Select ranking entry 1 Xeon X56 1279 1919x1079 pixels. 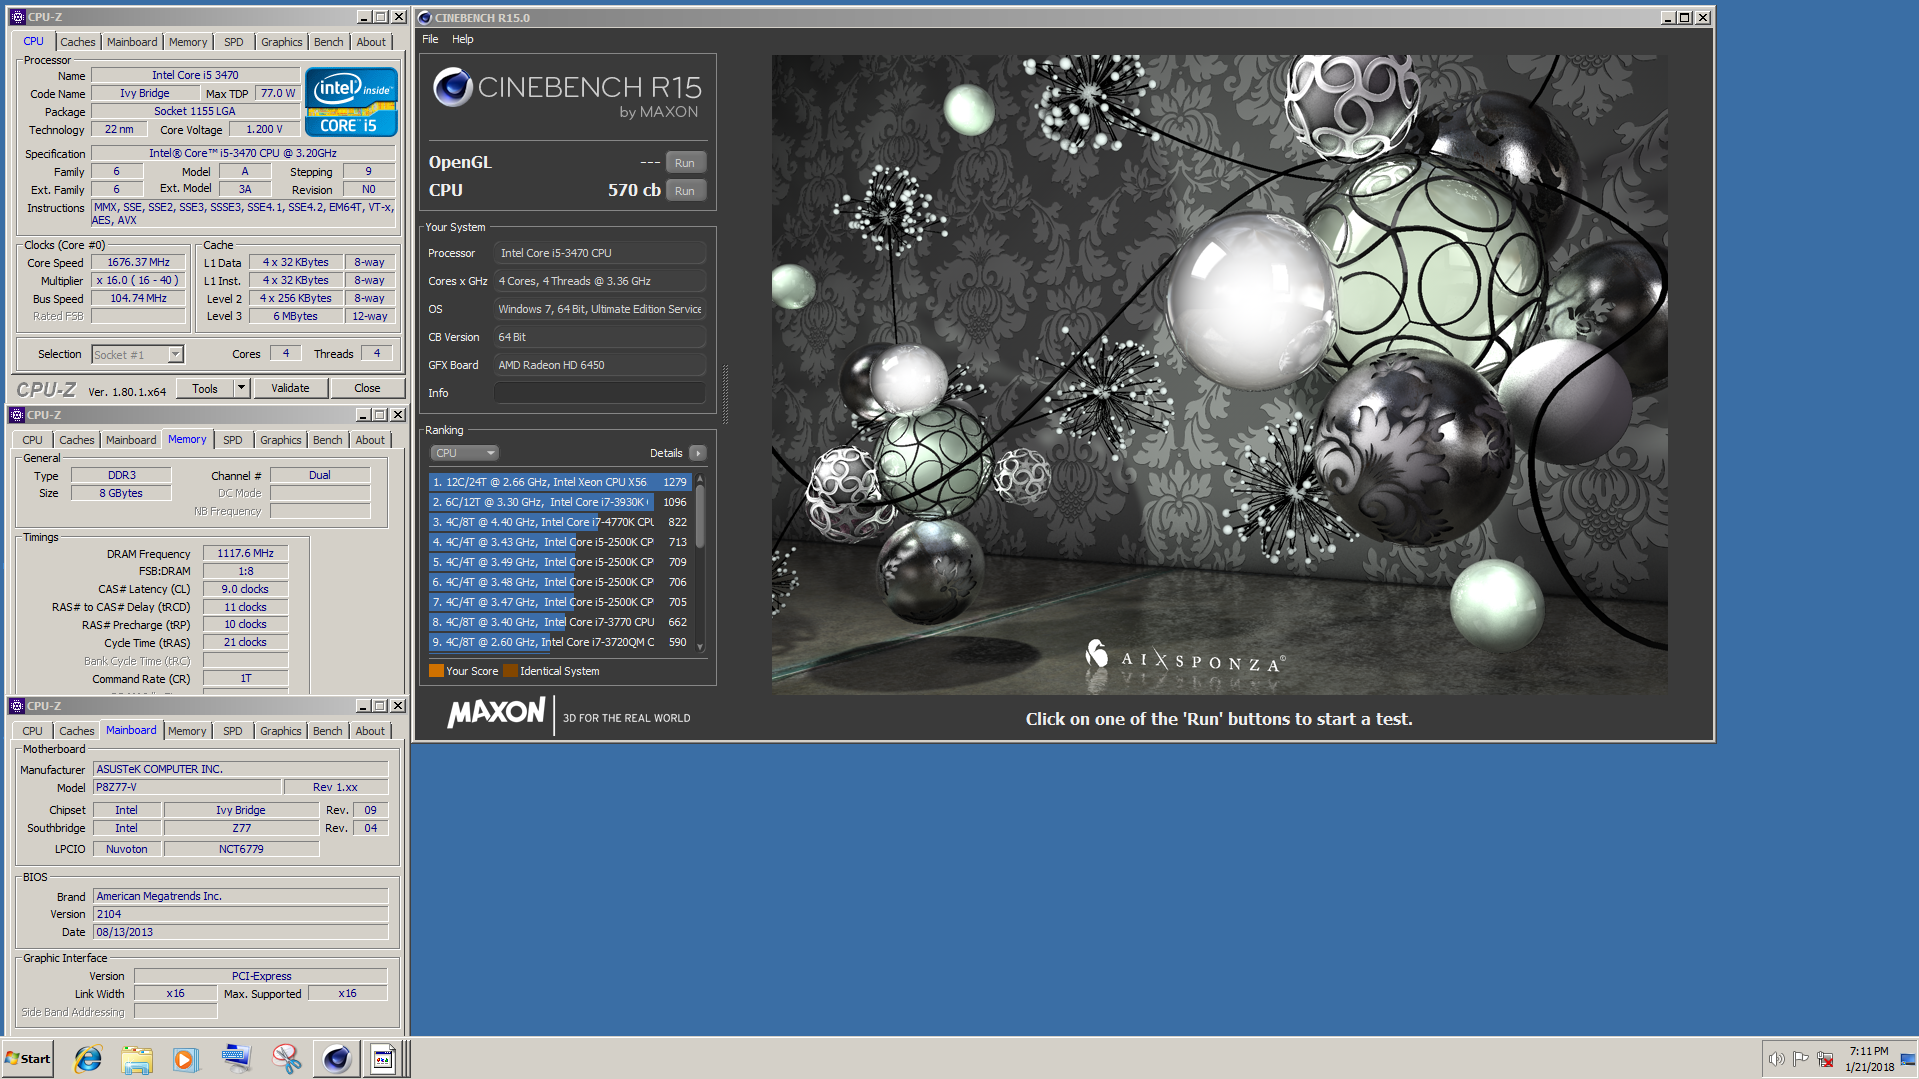(x=560, y=482)
